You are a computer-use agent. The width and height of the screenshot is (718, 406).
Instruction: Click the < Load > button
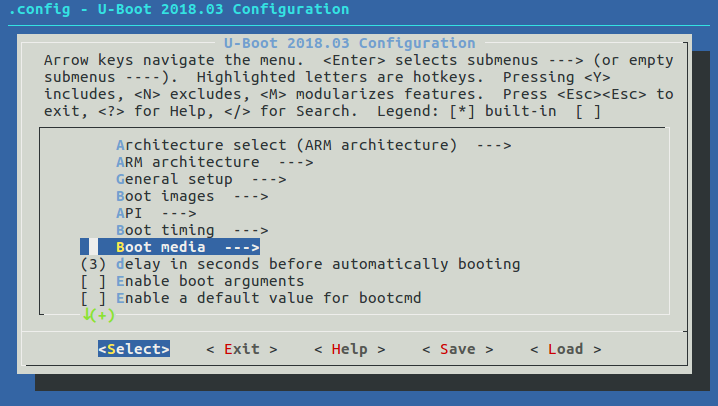coord(566,349)
